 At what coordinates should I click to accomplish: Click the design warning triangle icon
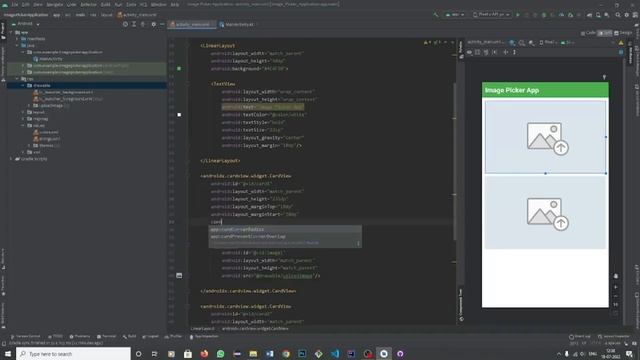(x=621, y=42)
